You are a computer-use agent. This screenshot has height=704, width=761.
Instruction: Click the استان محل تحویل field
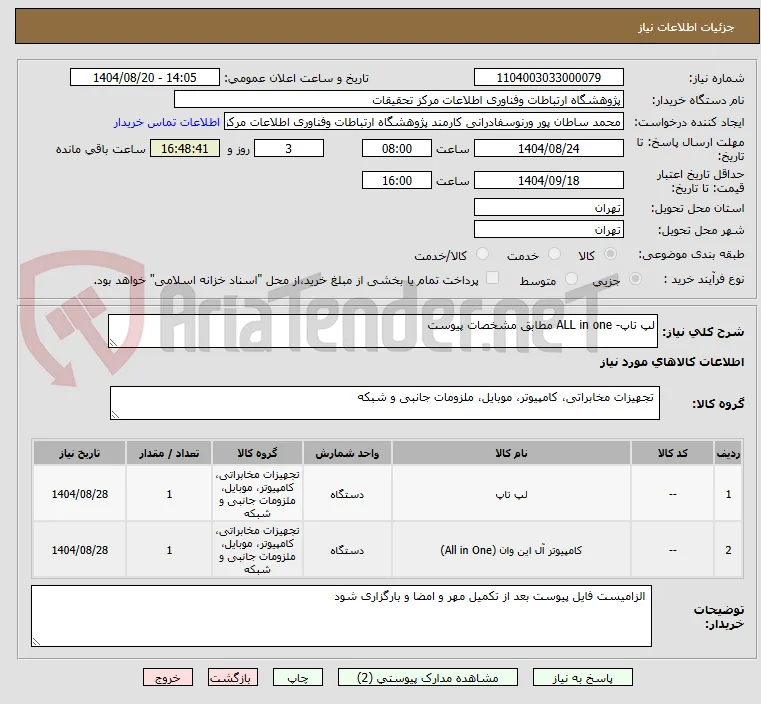click(548, 208)
